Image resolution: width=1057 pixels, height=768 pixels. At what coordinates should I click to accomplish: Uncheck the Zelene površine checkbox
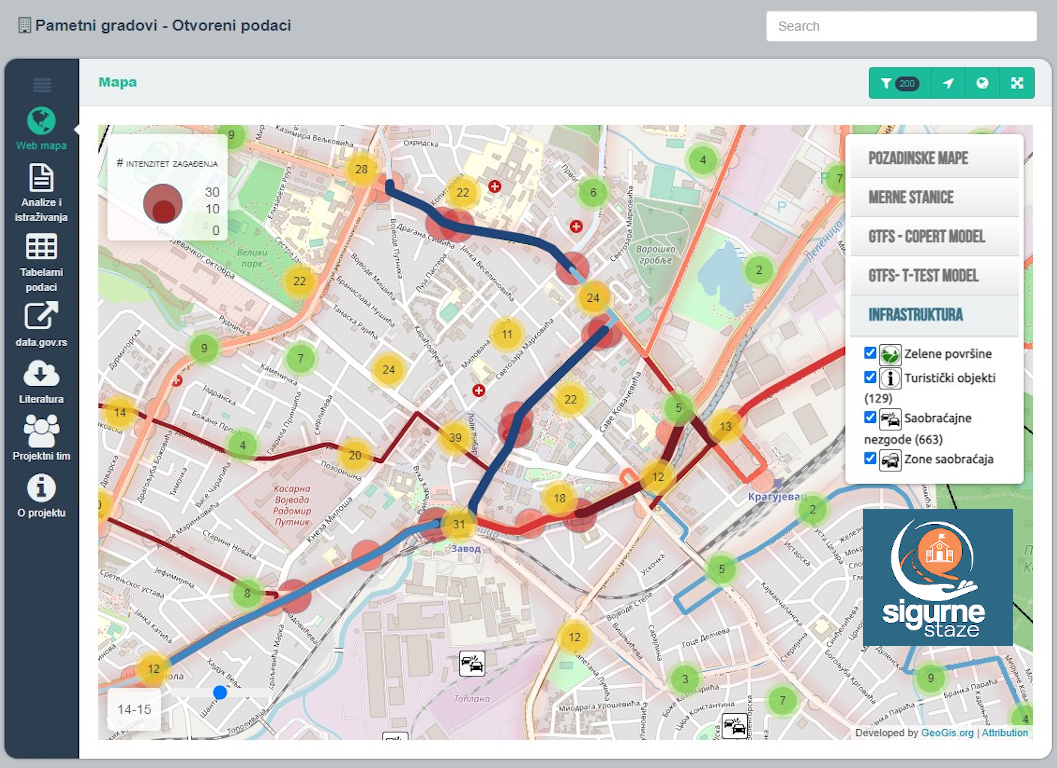[x=870, y=353]
